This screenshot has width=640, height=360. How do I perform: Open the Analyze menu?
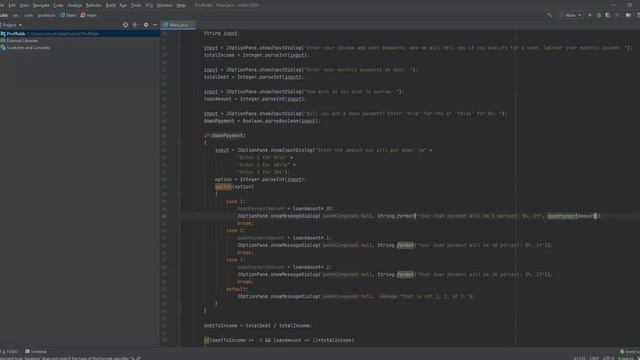coord(75,5)
